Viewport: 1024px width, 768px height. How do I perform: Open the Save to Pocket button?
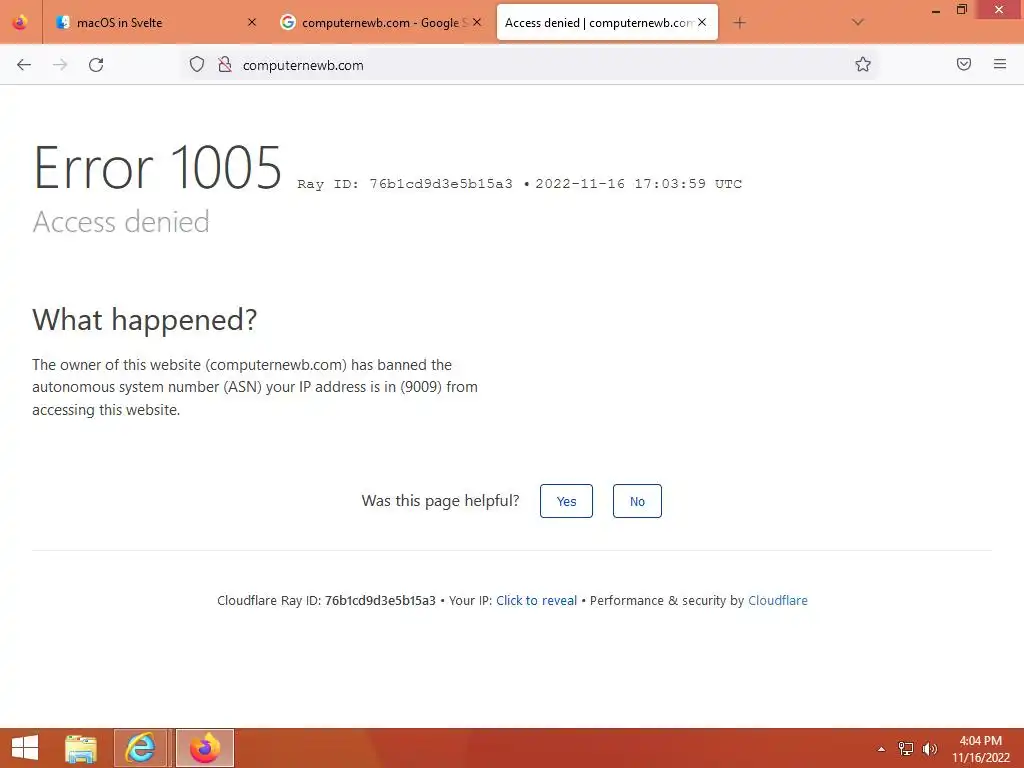pos(963,64)
